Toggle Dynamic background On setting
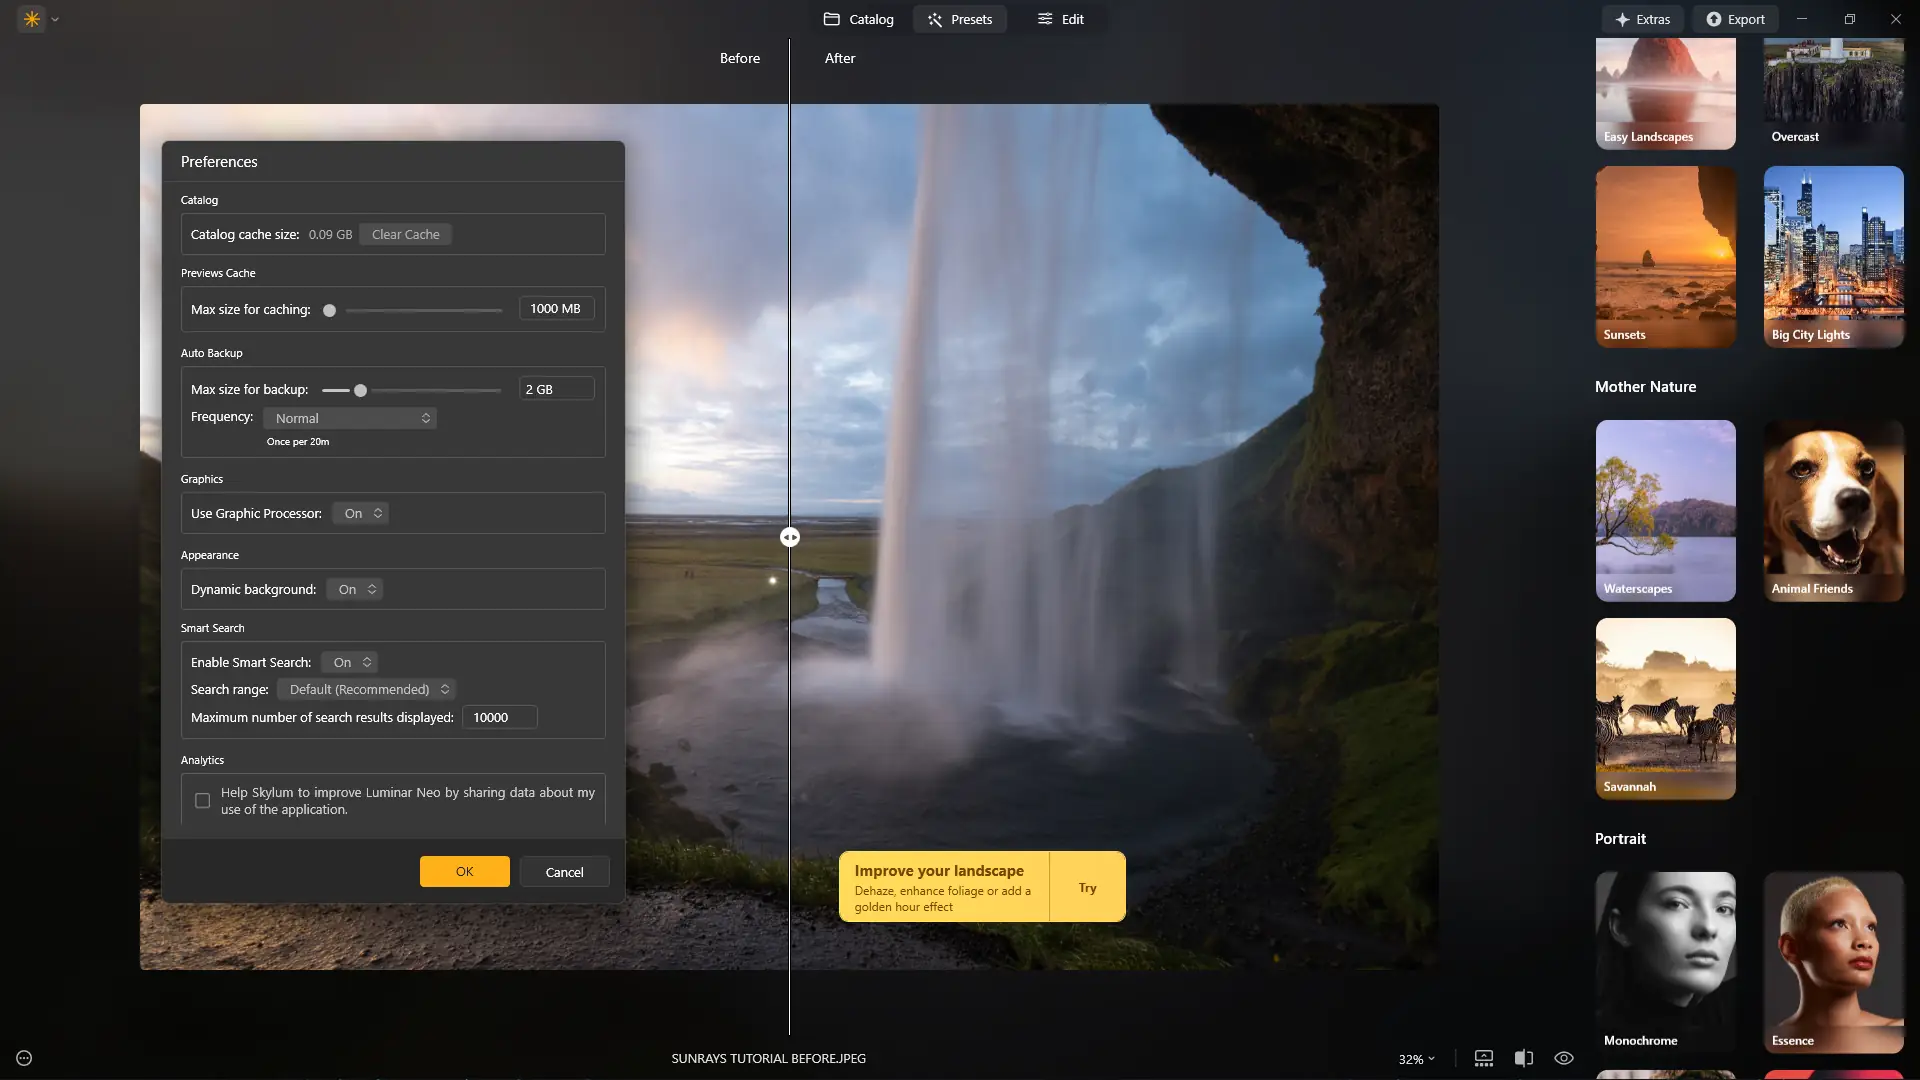 (356, 589)
